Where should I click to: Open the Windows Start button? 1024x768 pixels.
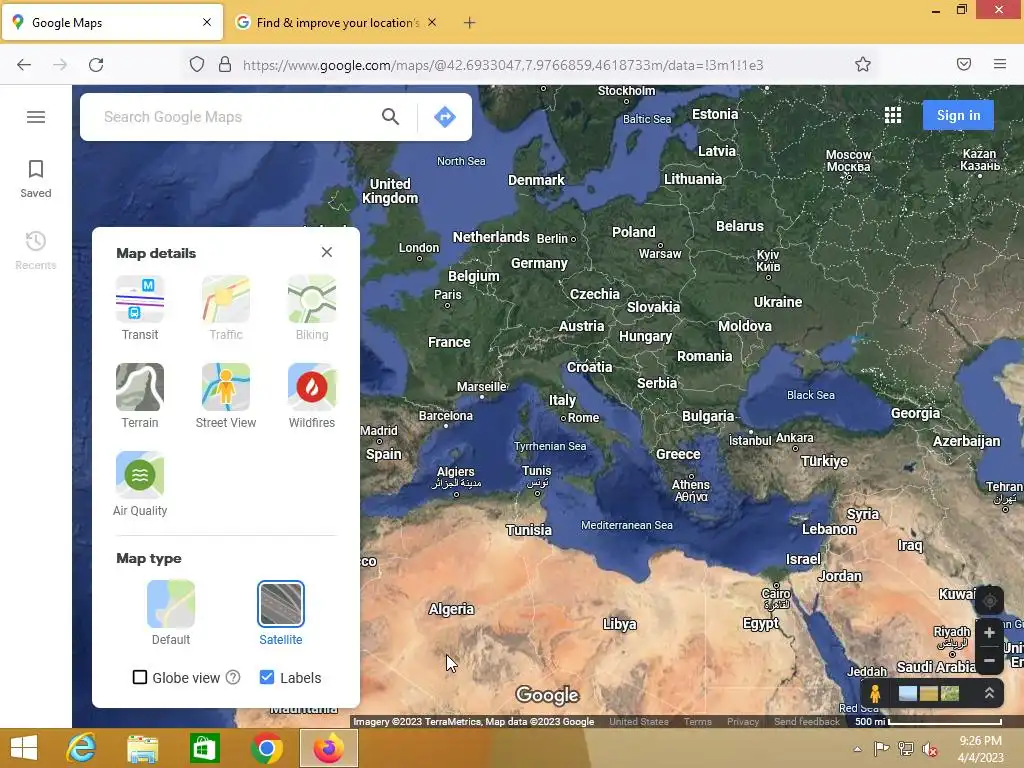24,748
